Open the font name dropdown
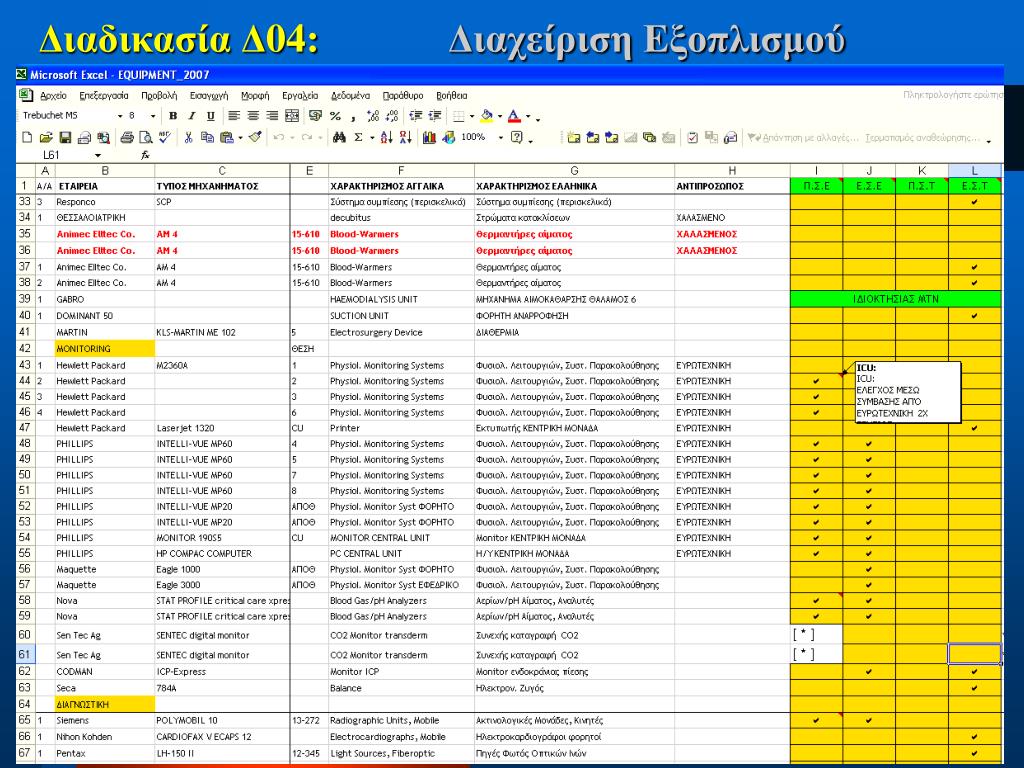Screen dimensions: 1024x768 pos(120,116)
